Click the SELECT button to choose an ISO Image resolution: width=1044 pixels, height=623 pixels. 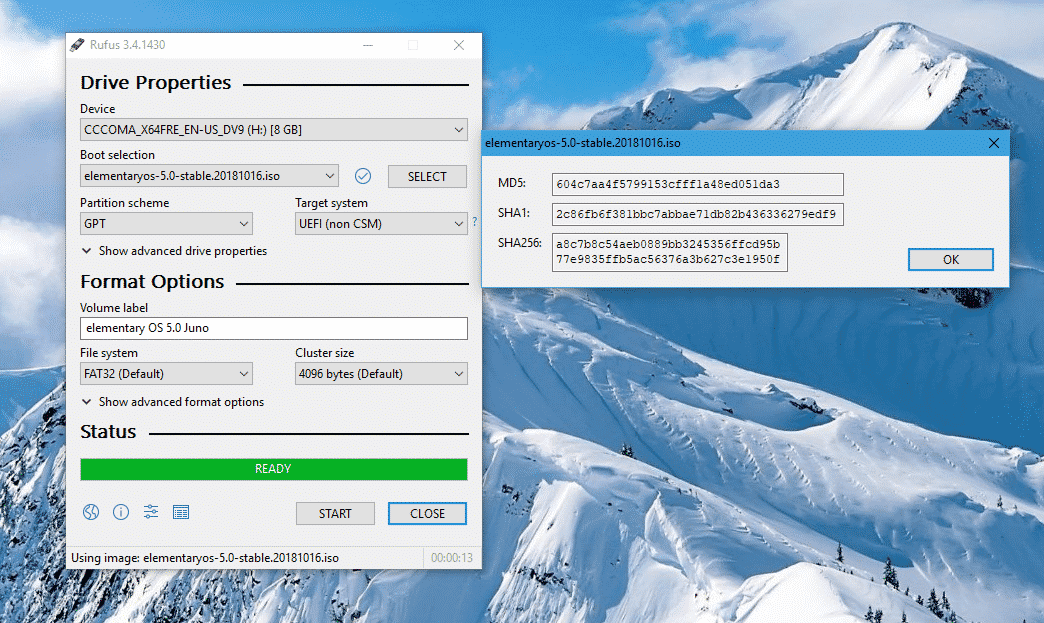tap(427, 176)
